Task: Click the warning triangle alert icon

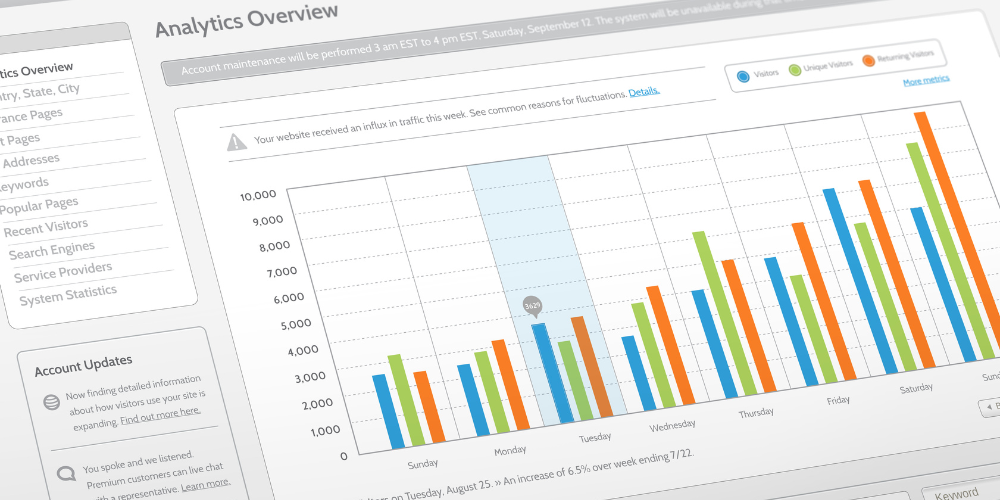Action: (236, 142)
